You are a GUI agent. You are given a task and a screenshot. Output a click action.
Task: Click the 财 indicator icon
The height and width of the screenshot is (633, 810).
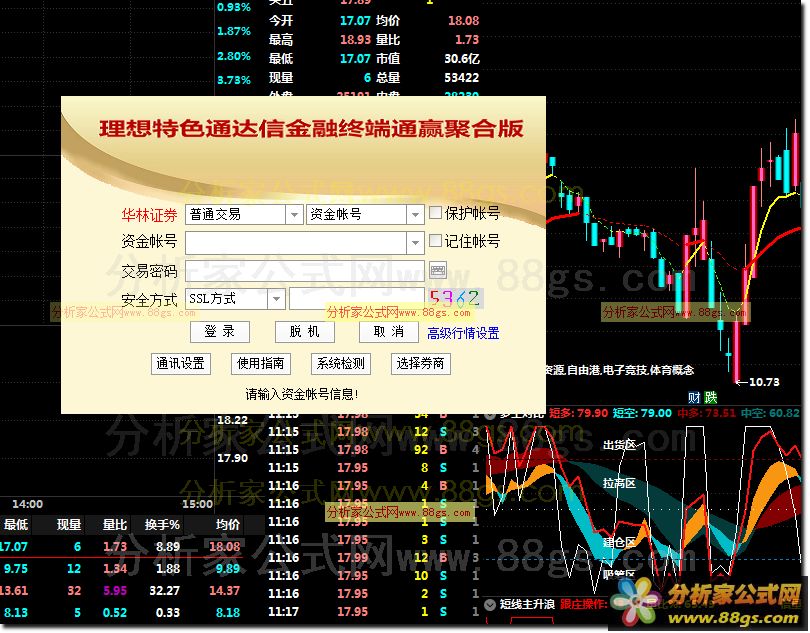click(694, 397)
